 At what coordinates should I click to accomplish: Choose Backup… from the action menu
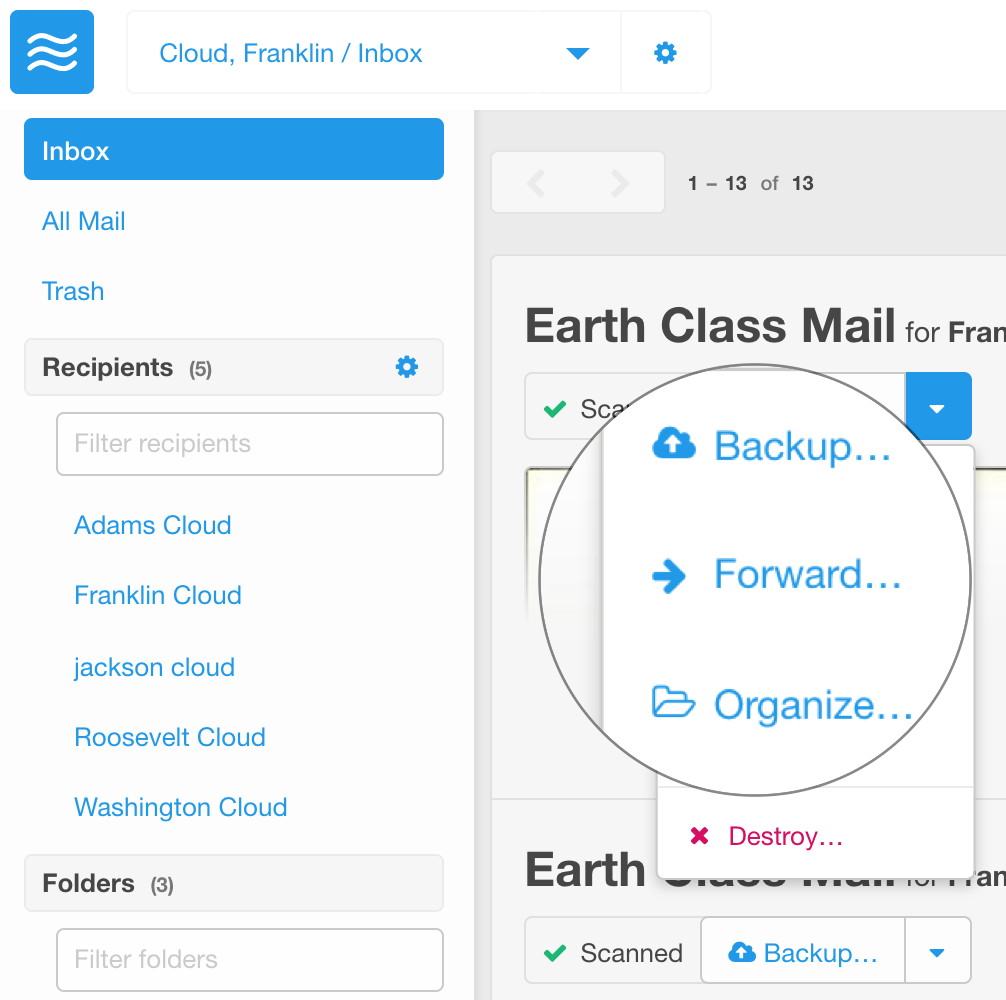[x=771, y=446]
